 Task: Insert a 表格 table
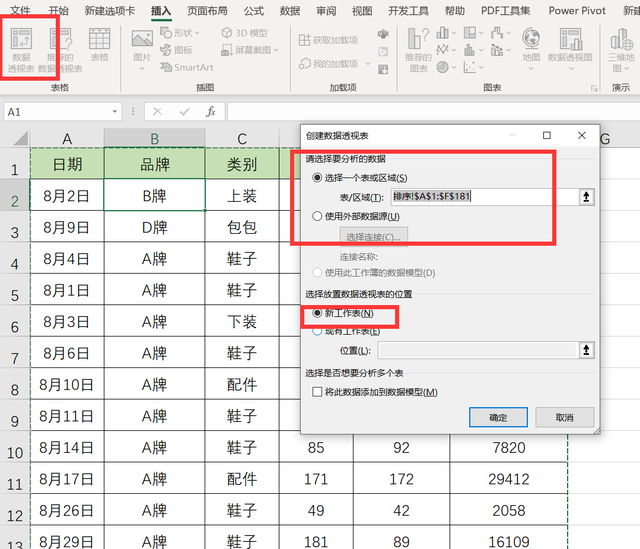tap(100, 45)
